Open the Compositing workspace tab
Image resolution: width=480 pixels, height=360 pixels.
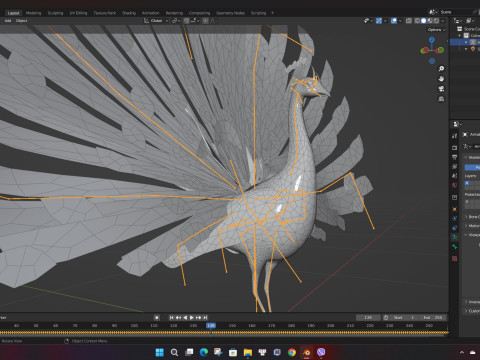(199, 13)
